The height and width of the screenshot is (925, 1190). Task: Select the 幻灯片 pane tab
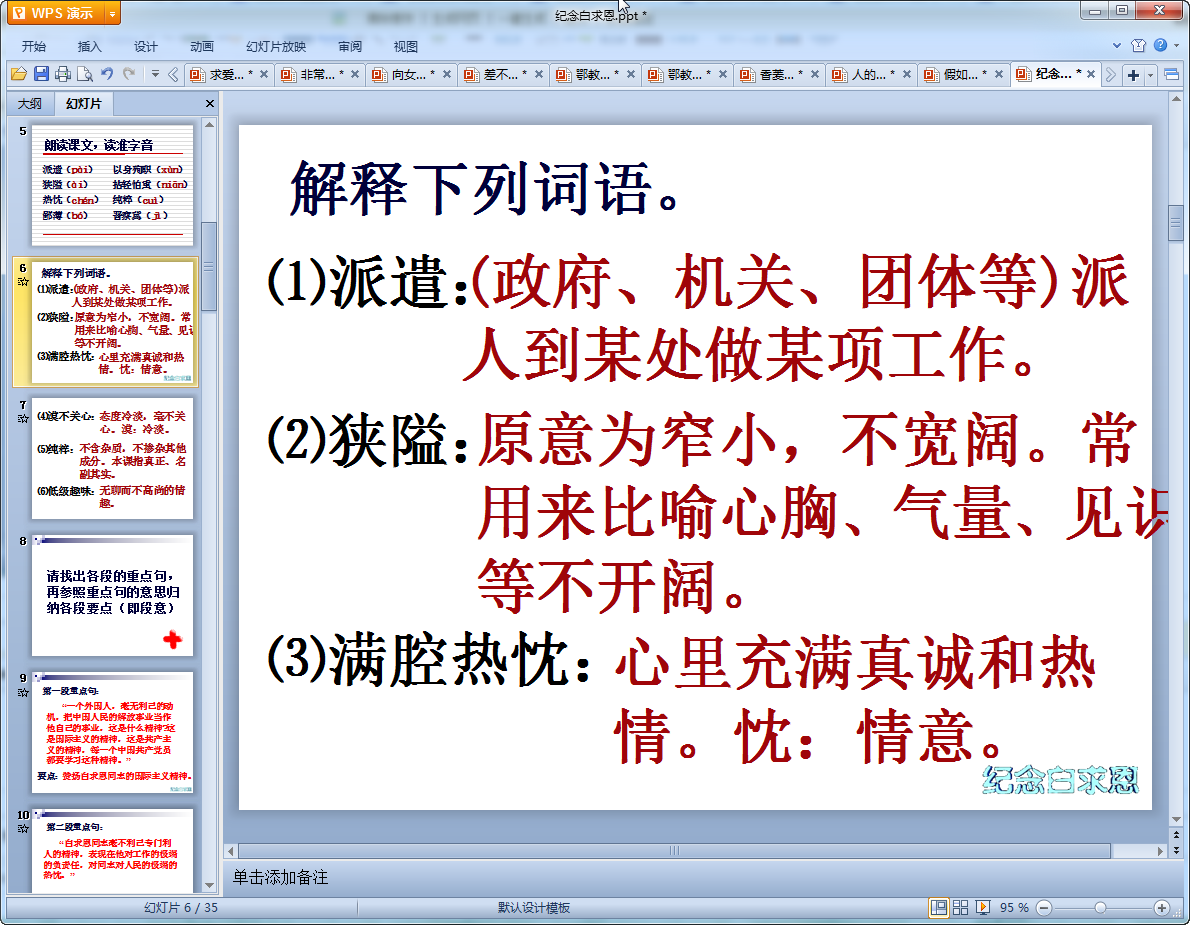click(x=83, y=103)
